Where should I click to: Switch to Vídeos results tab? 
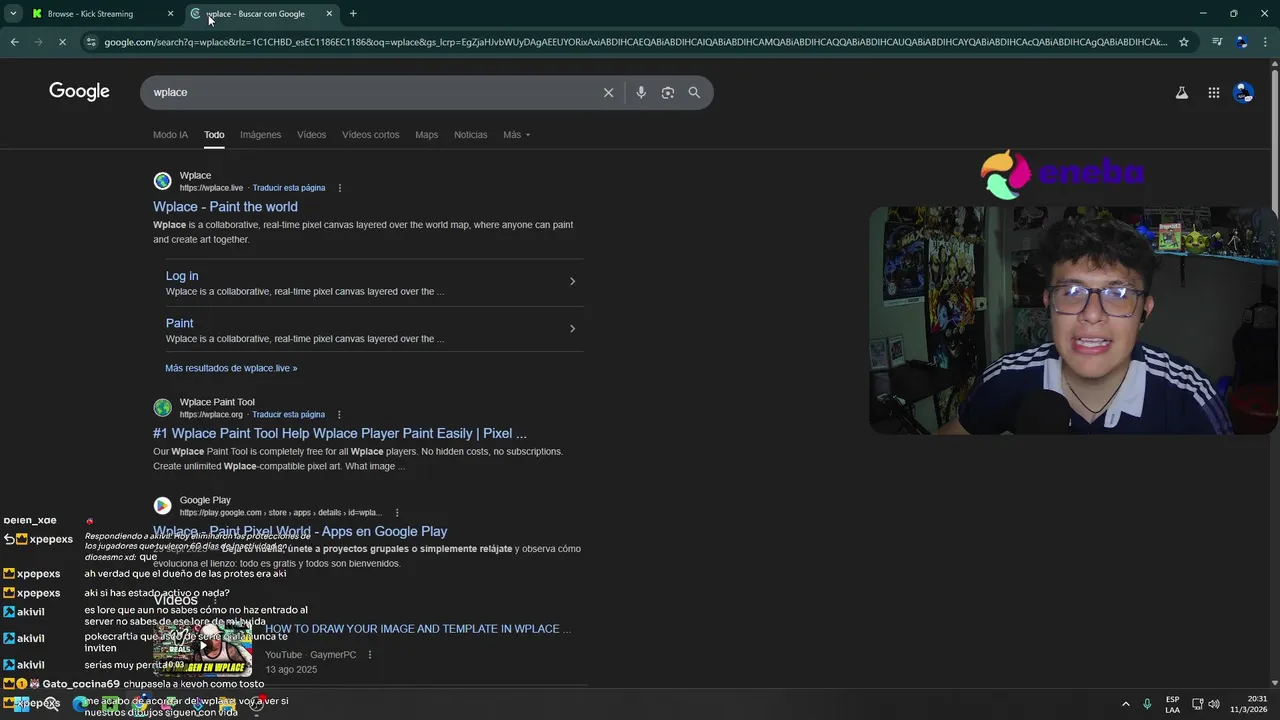[311, 135]
